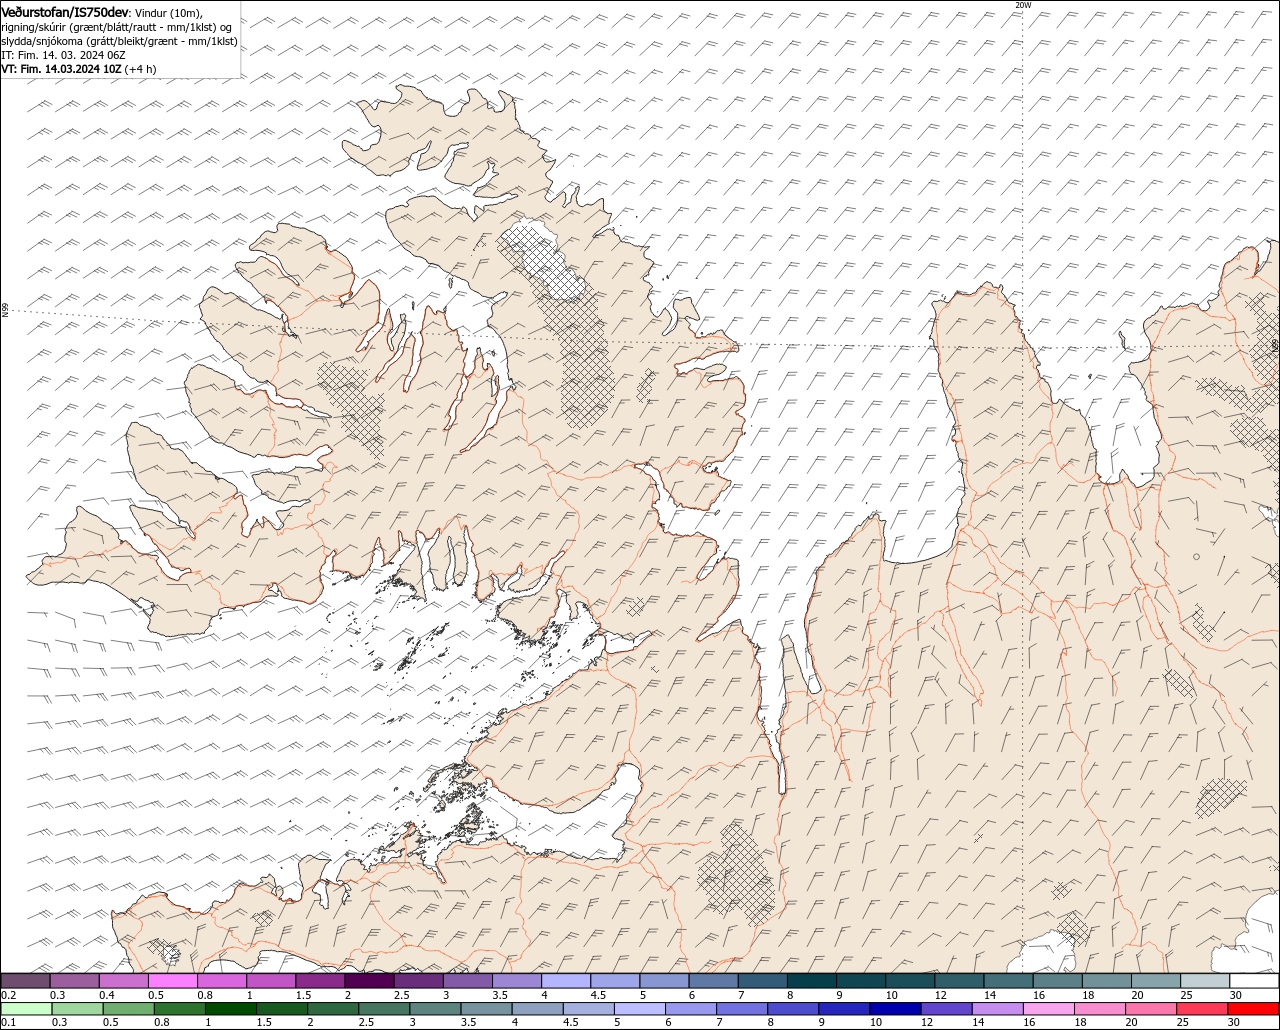Pick the lower scale's bright red swatch at 30
1280x1030 pixels.
click(1253, 1009)
